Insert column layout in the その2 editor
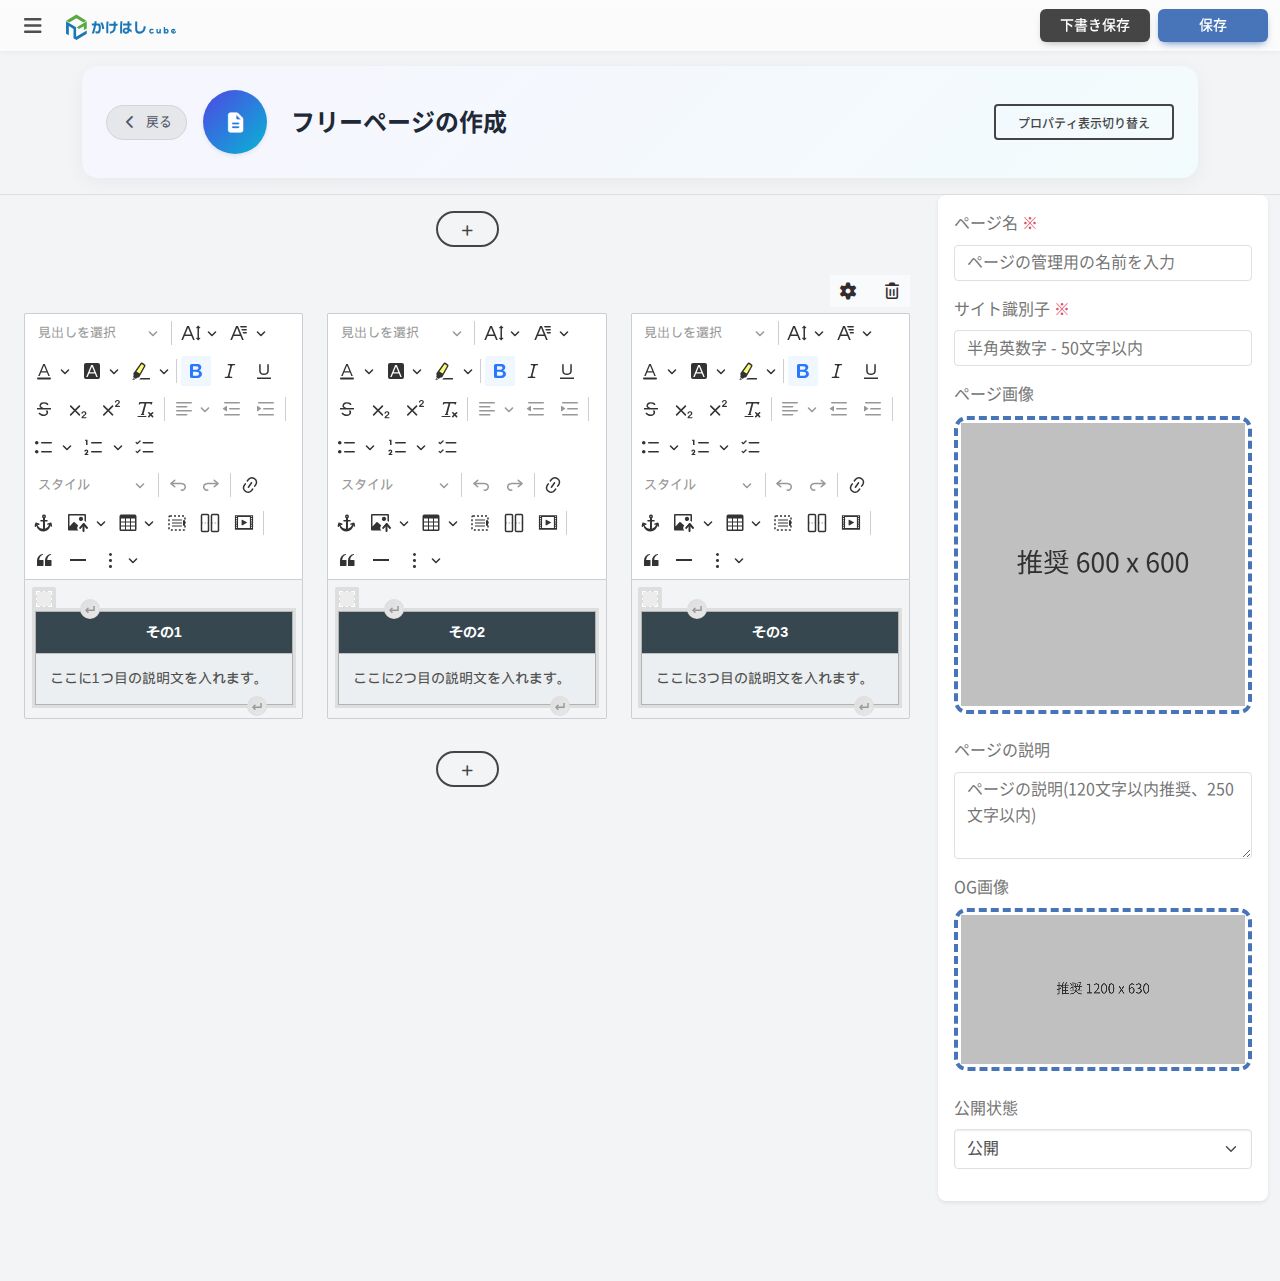This screenshot has height=1281, width=1280. [514, 523]
